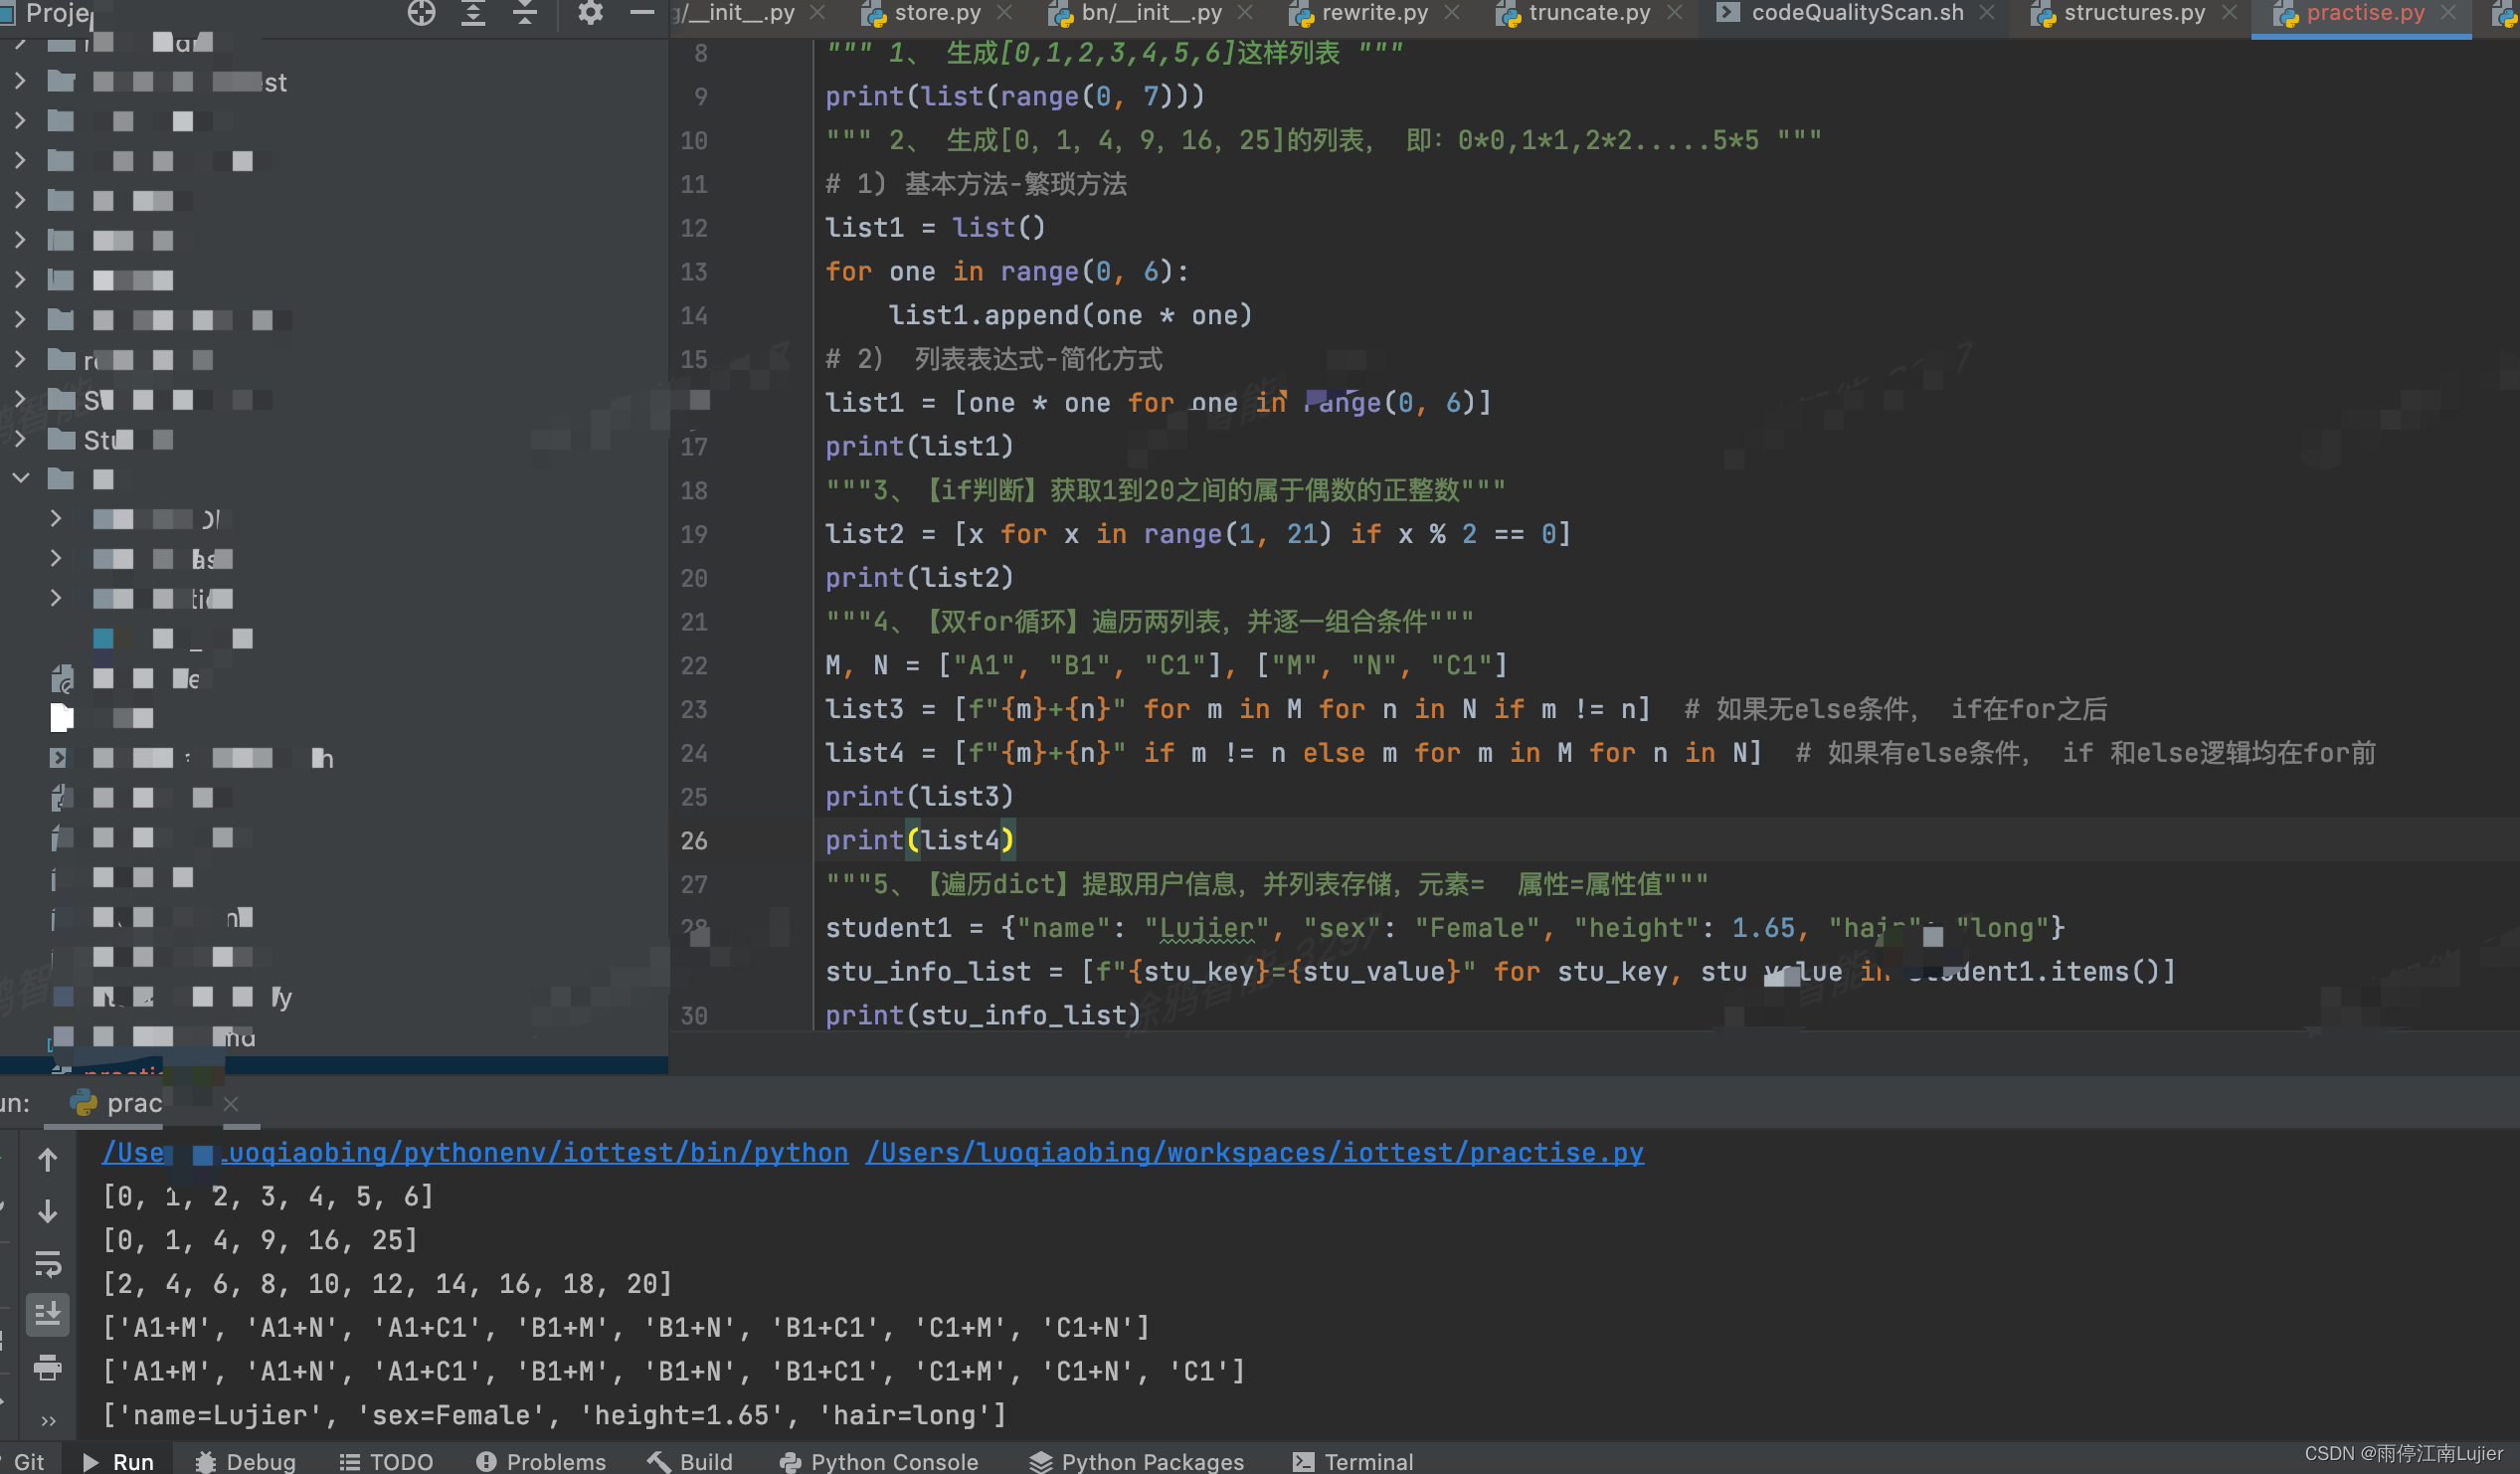Click output line '[0, 1, 4, 9, 16, 25]'

[x=260, y=1240]
